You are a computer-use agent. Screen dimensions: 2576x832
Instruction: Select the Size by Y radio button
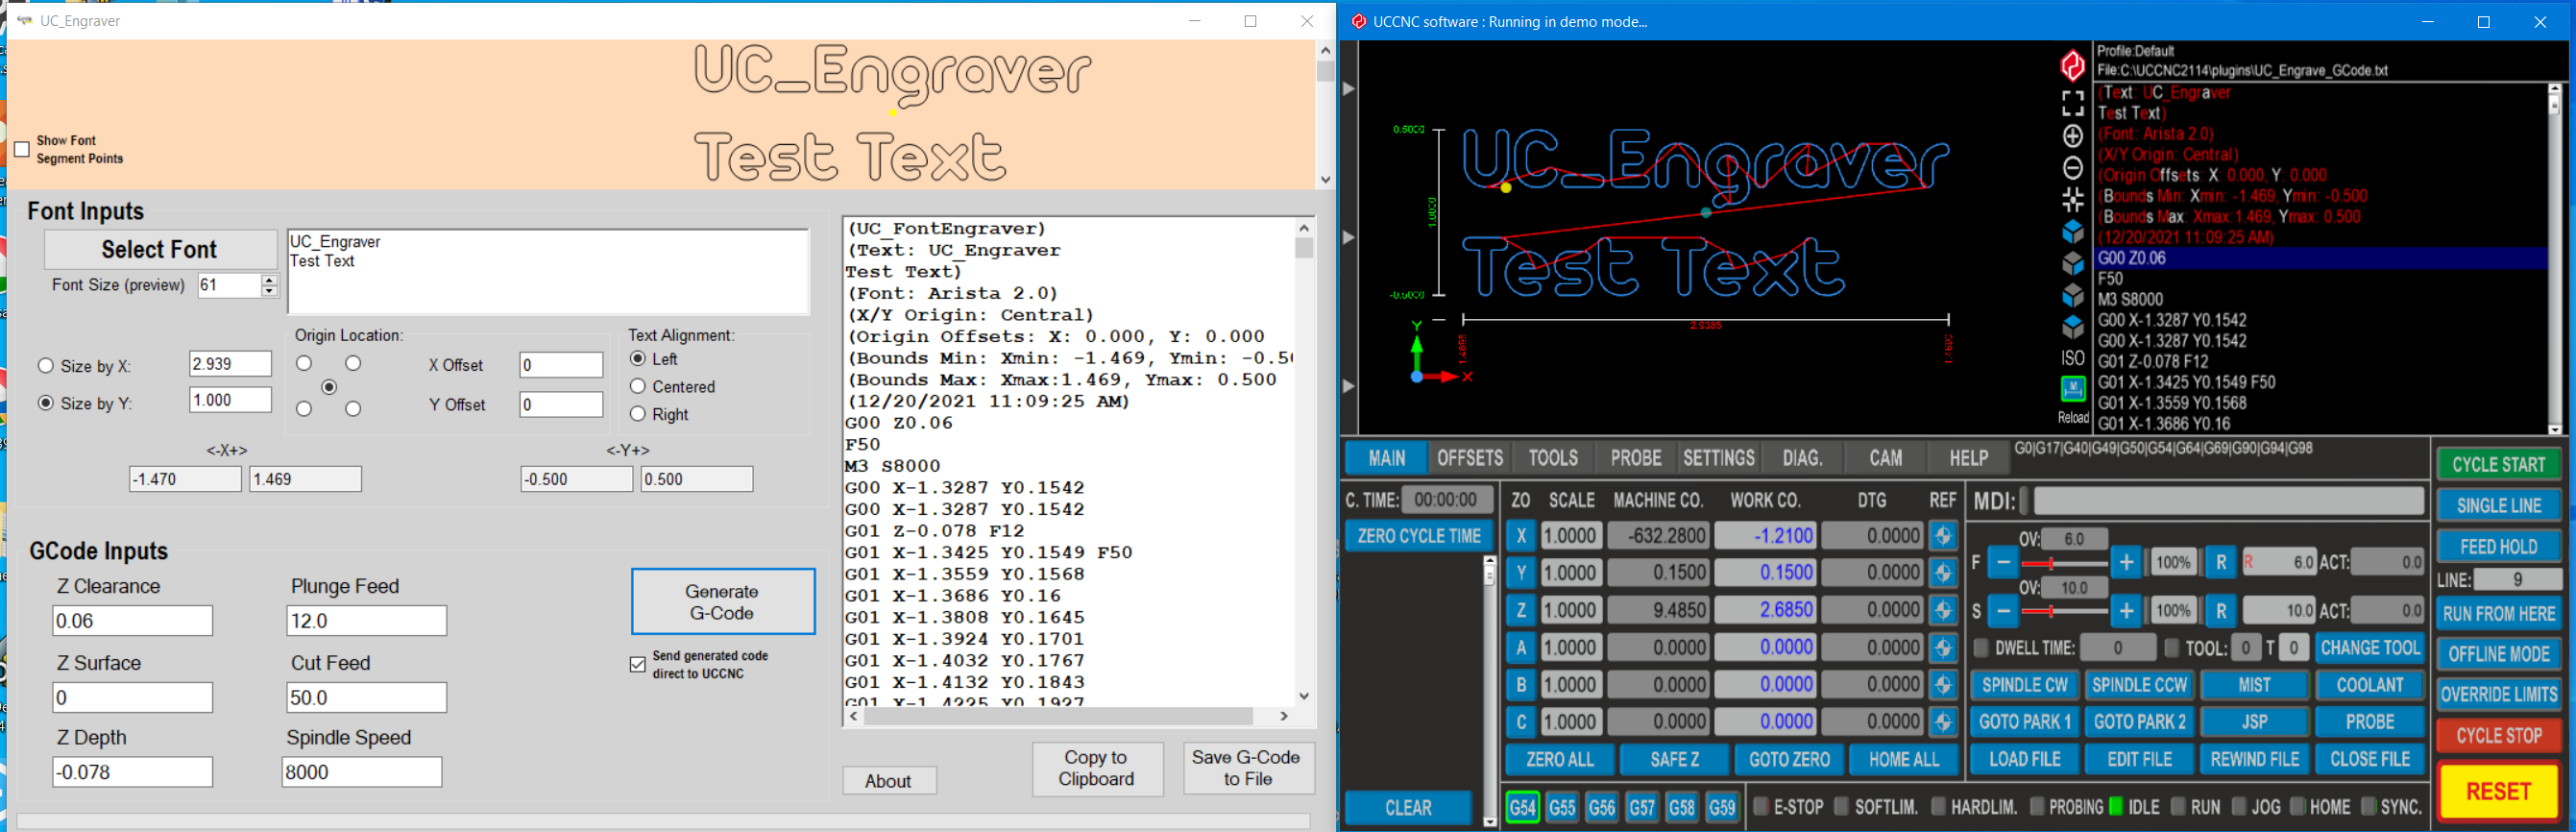pos(45,403)
